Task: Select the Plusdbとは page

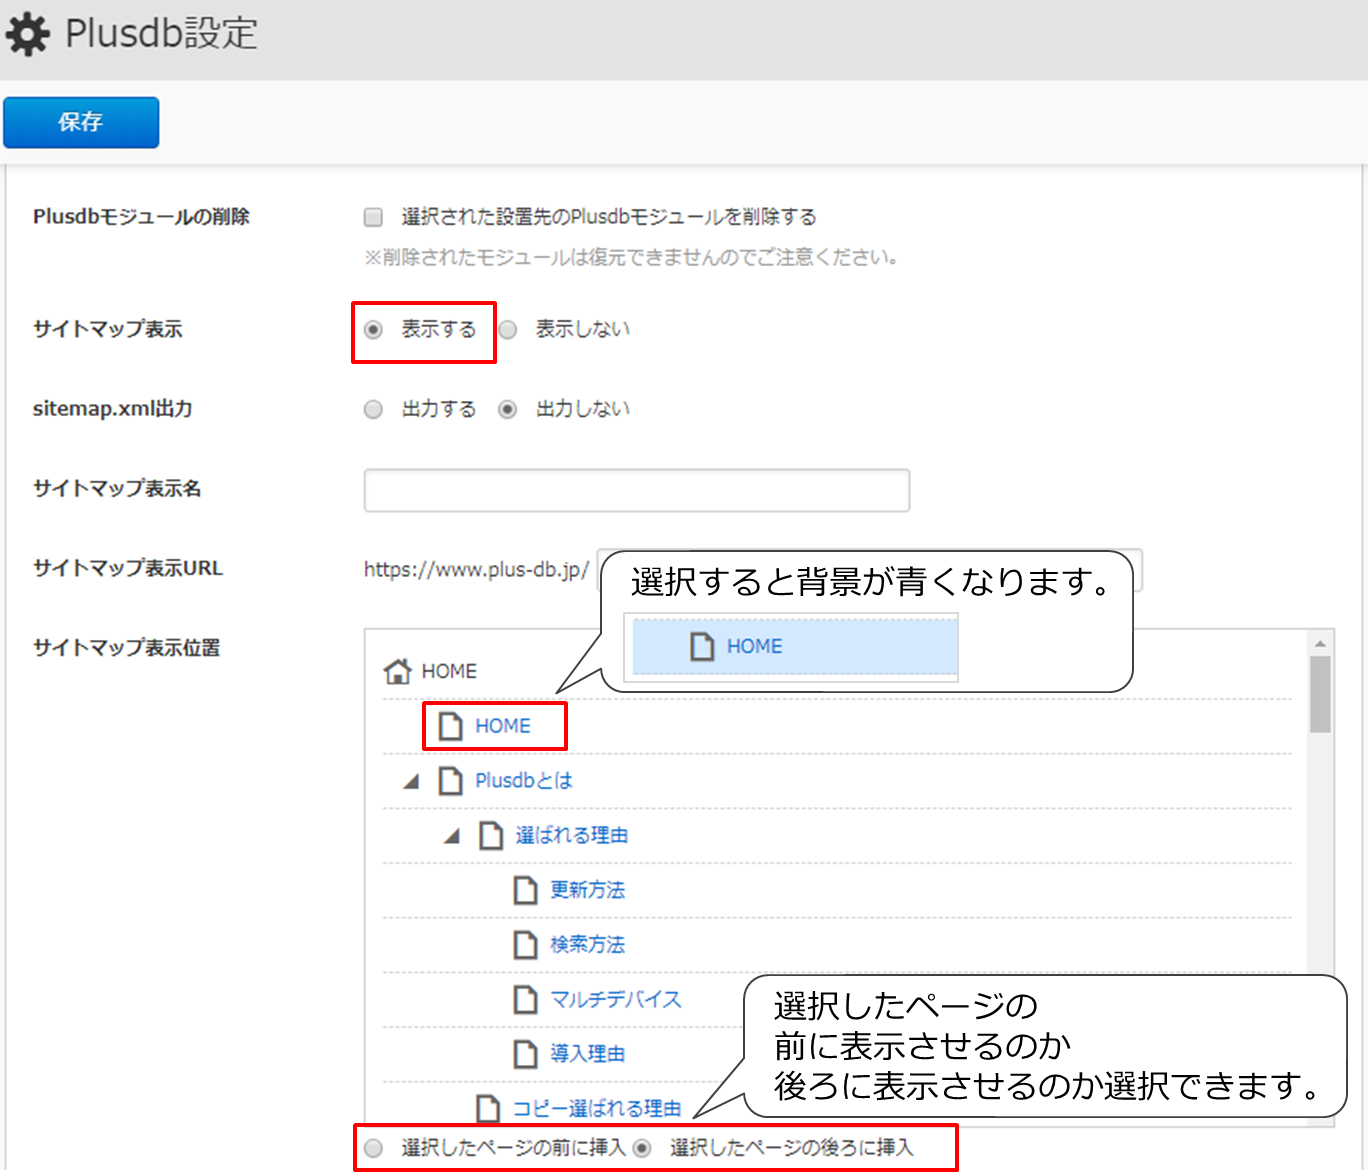Action: point(524,781)
